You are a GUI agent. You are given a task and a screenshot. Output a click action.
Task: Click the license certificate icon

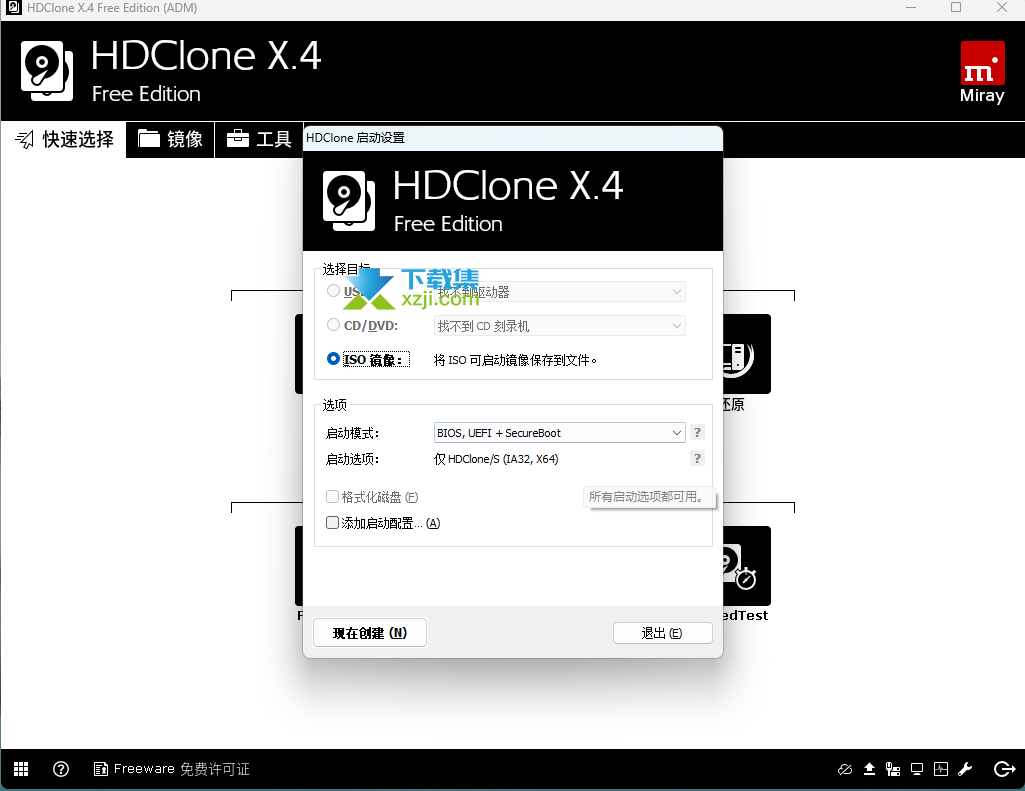pos(101,769)
